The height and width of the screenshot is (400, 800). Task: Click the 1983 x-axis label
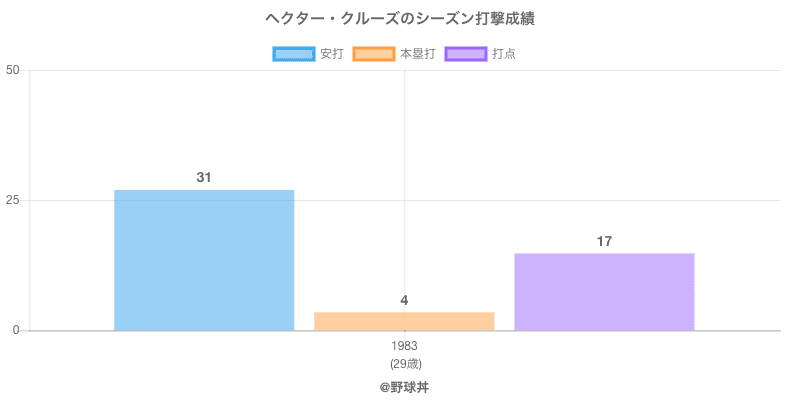point(404,346)
